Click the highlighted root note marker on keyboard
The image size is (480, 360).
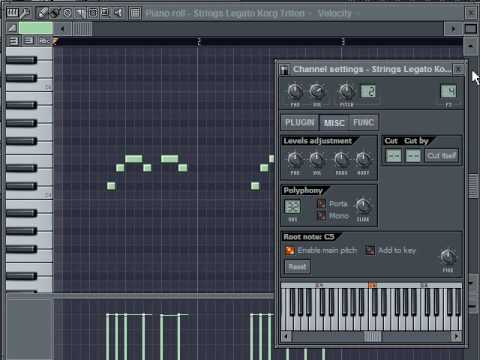click(372, 285)
